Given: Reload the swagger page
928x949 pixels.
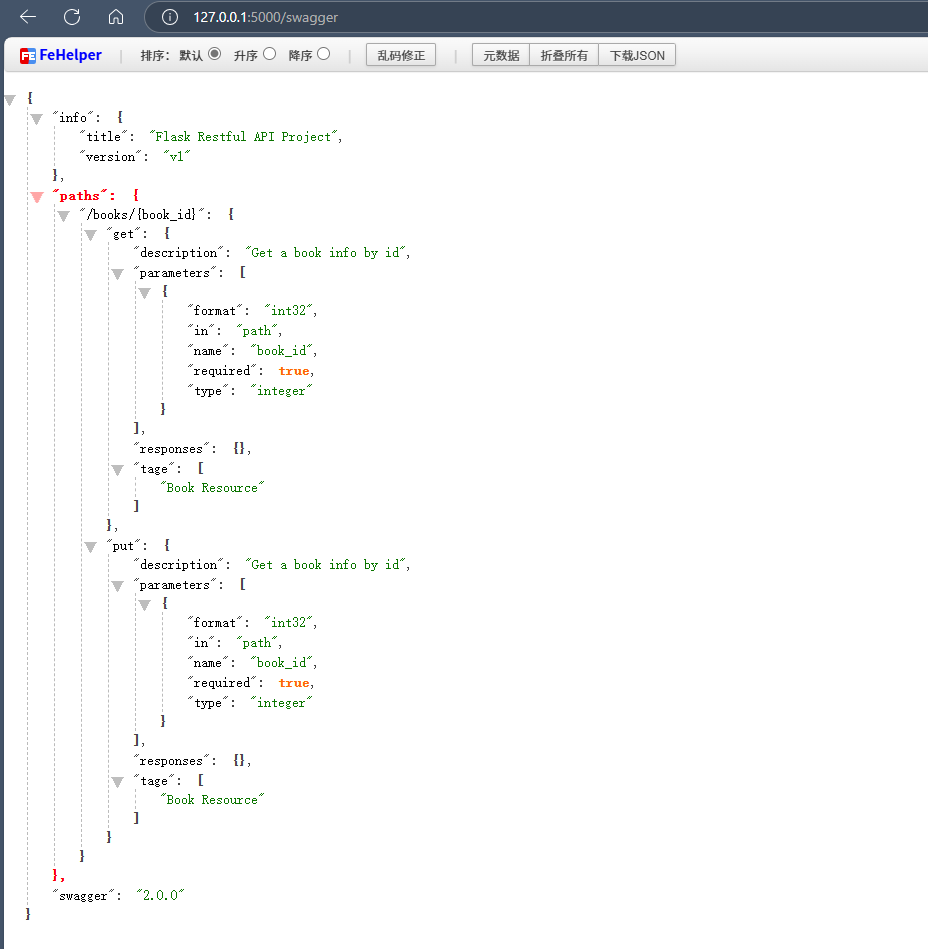Looking at the screenshot, I should 72,17.
